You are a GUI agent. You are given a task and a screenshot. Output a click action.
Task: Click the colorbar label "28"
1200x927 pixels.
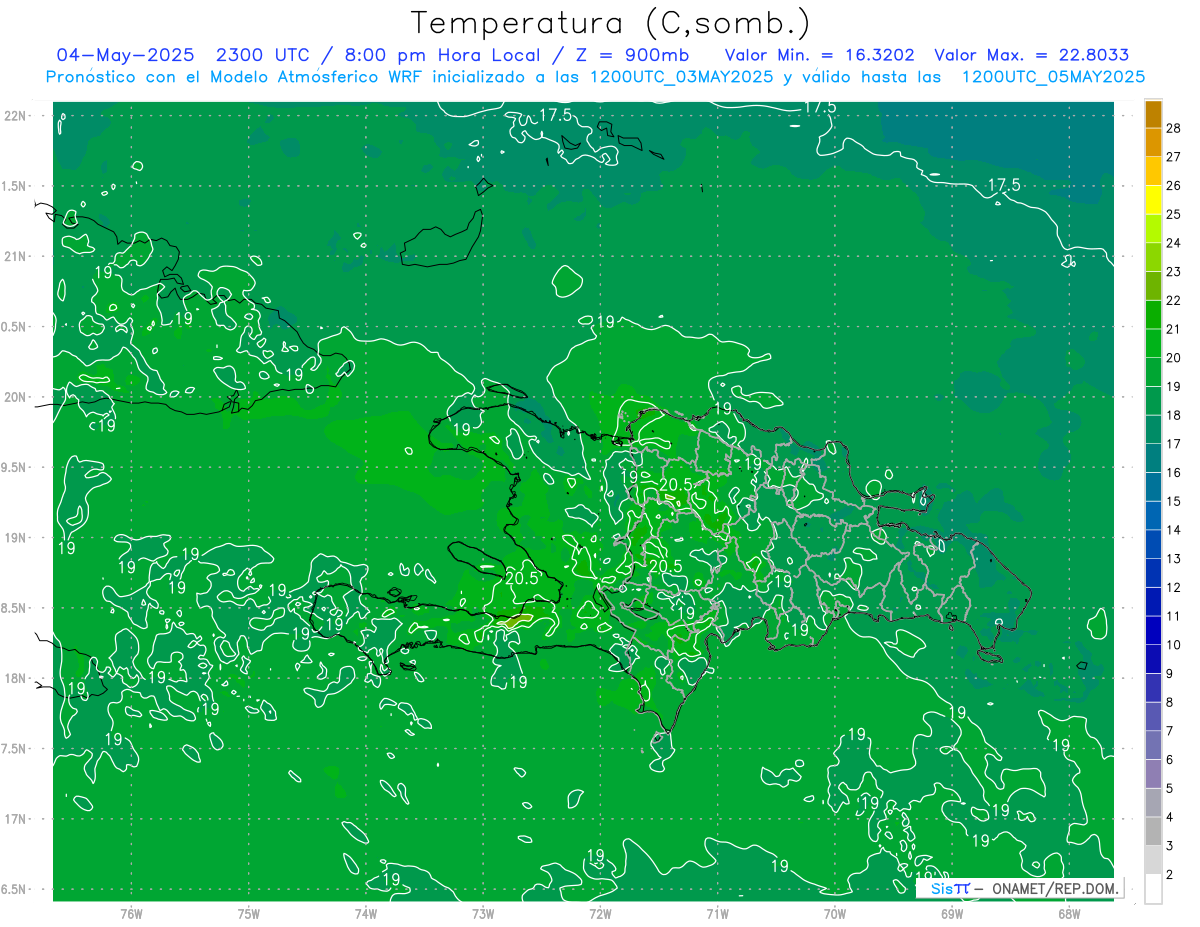click(x=1174, y=128)
